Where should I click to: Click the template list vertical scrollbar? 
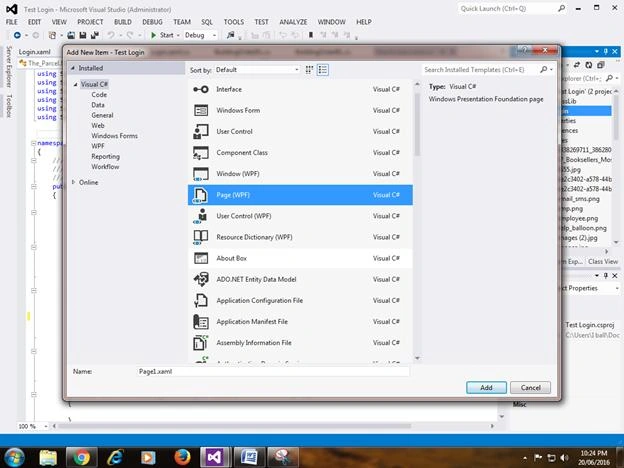(417, 124)
